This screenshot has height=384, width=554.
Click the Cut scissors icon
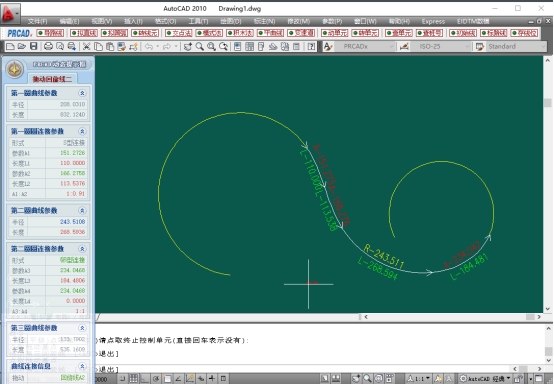coord(87,46)
